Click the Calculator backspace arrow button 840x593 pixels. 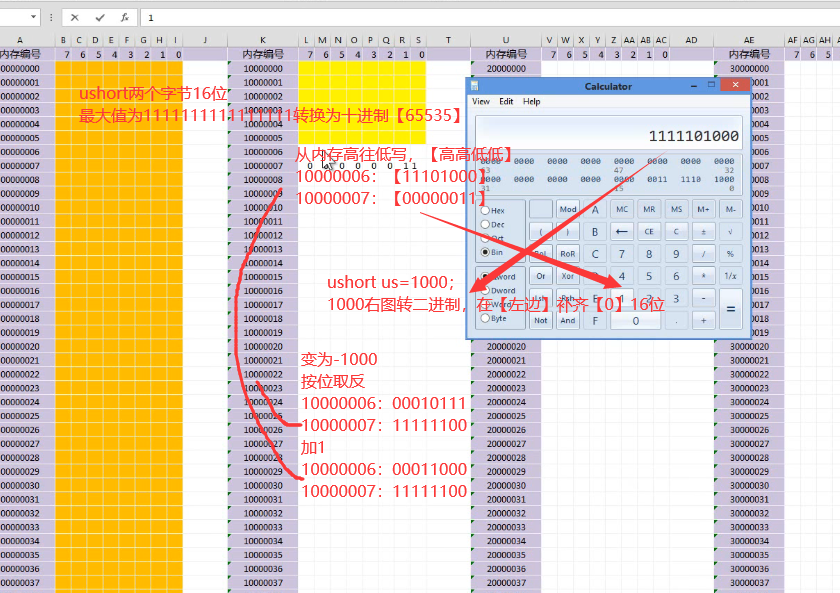click(621, 231)
